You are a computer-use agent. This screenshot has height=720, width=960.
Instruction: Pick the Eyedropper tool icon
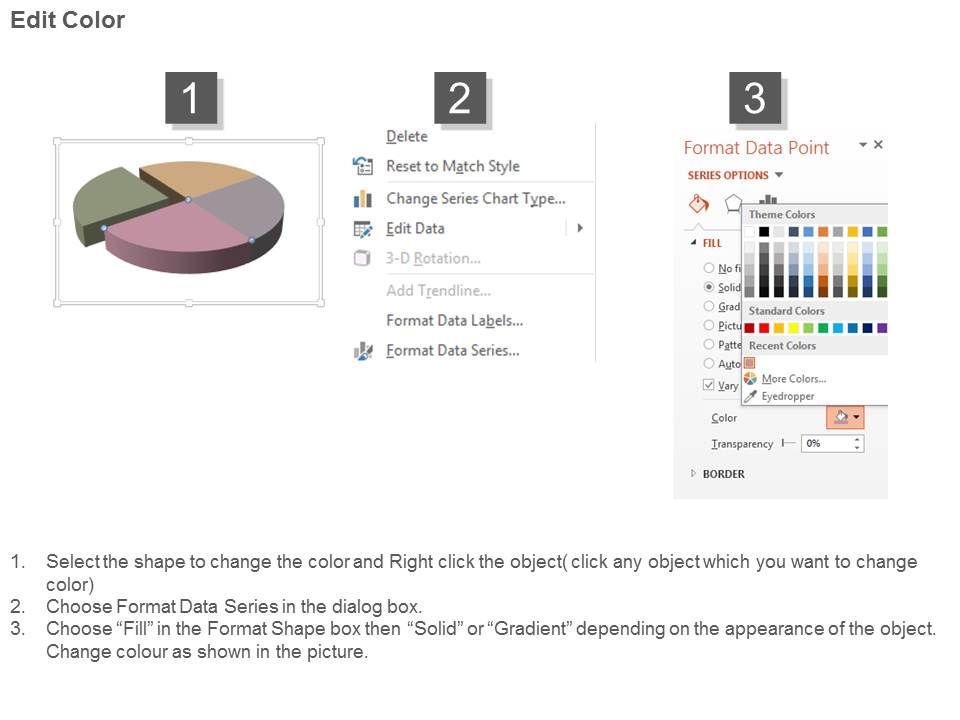coord(750,396)
